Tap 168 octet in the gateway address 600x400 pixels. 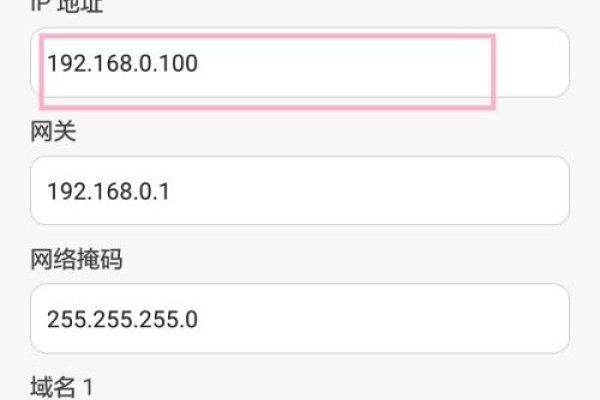(102, 191)
